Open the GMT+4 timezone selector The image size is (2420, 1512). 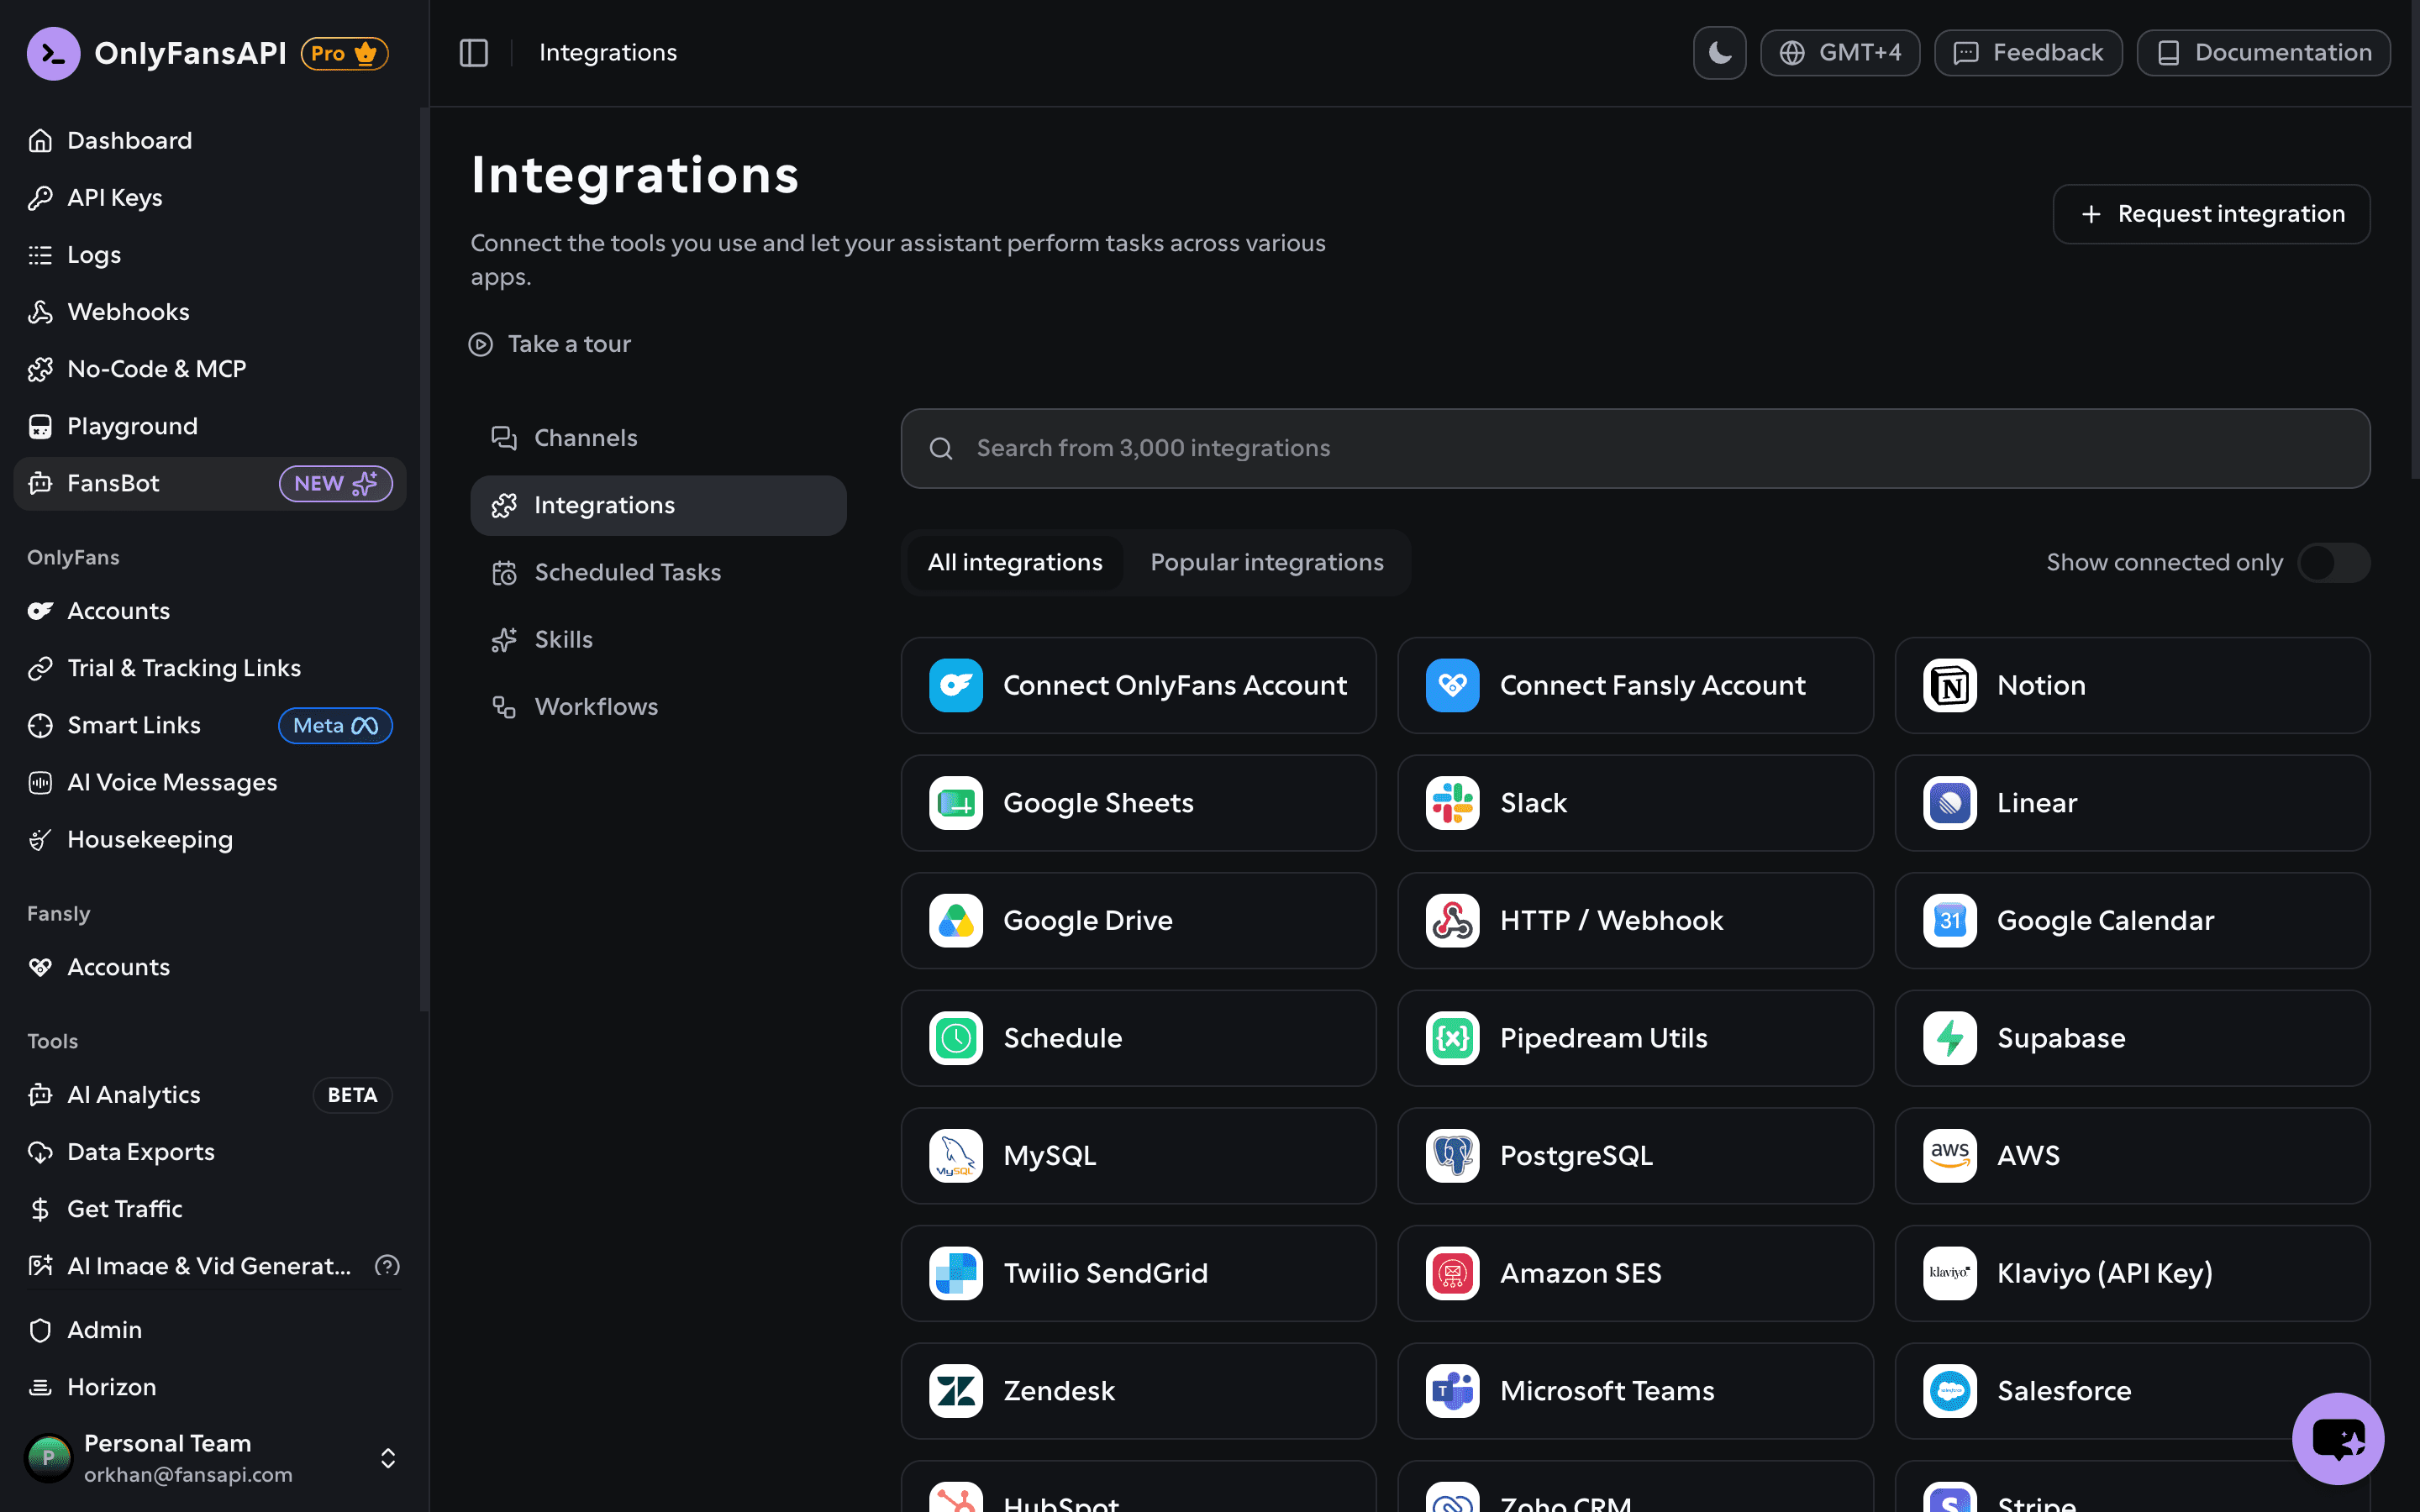(1840, 53)
